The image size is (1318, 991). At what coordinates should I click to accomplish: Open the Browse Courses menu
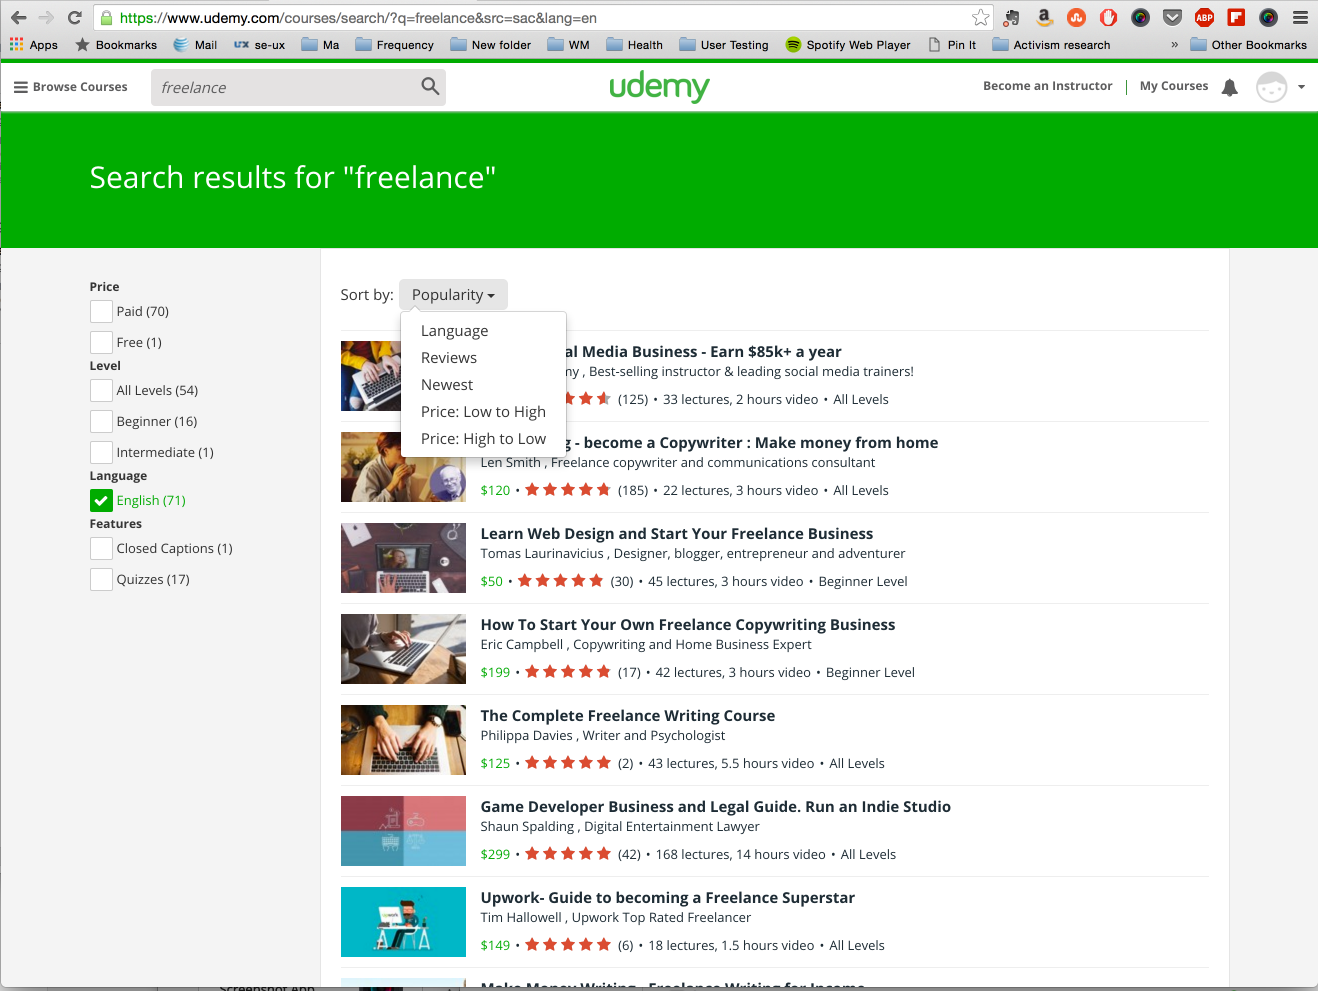coord(70,87)
